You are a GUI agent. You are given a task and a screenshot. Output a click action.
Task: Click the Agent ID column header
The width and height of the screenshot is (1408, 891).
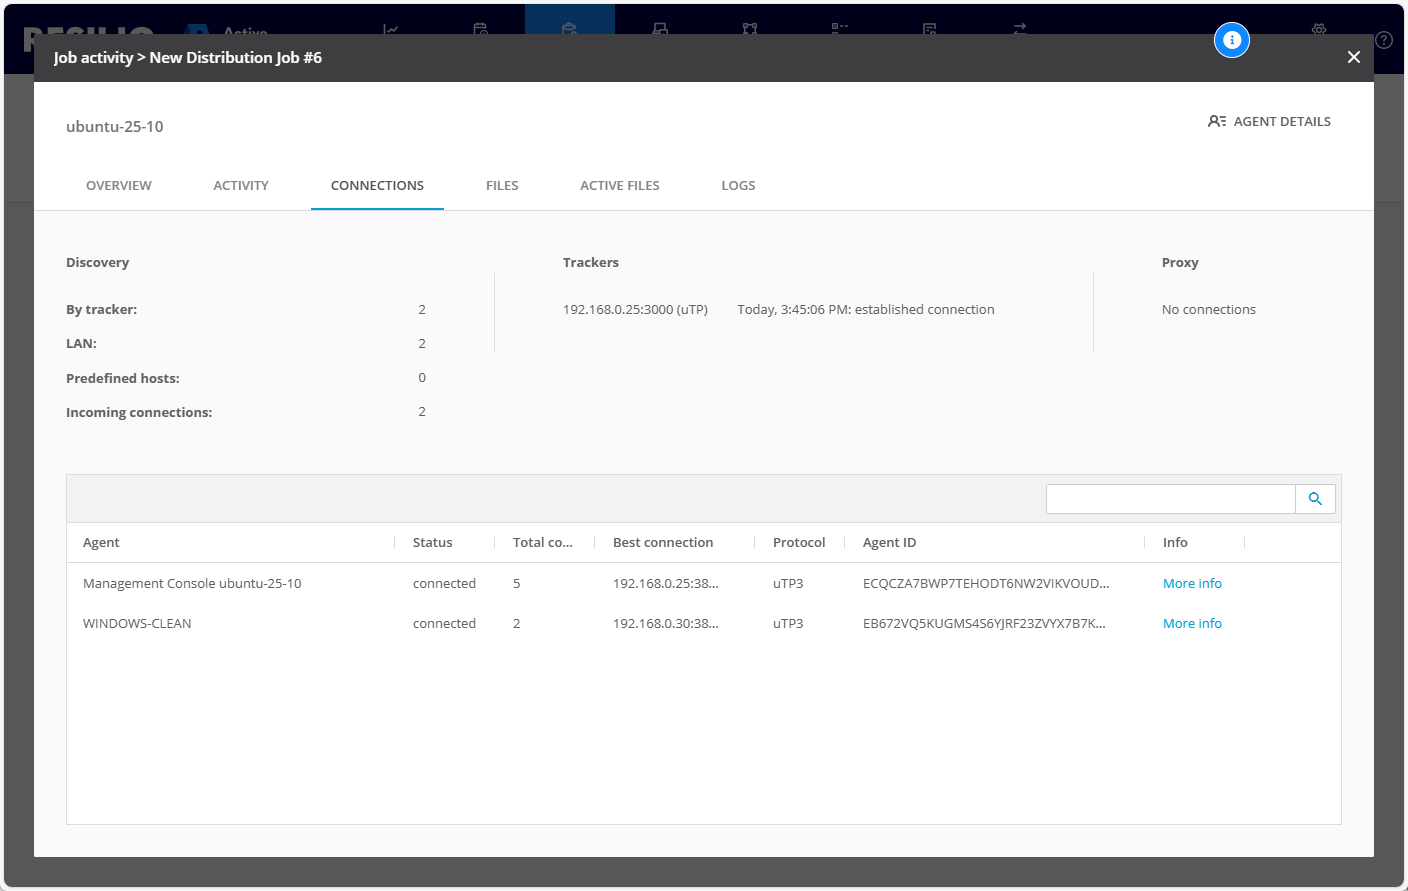(889, 542)
